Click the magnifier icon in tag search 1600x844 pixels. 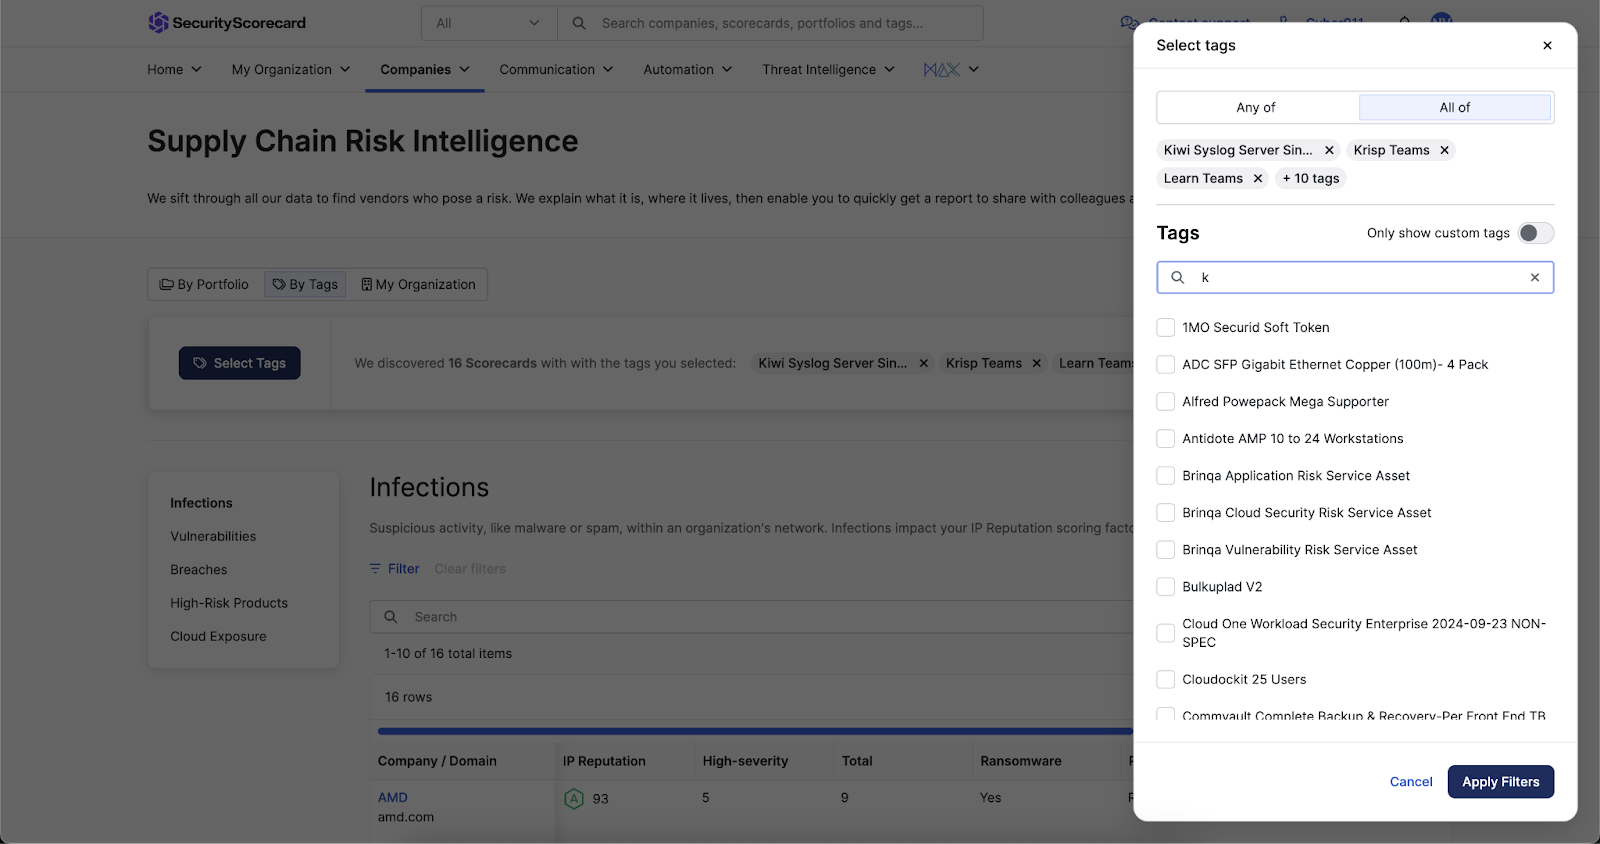pos(1178,277)
